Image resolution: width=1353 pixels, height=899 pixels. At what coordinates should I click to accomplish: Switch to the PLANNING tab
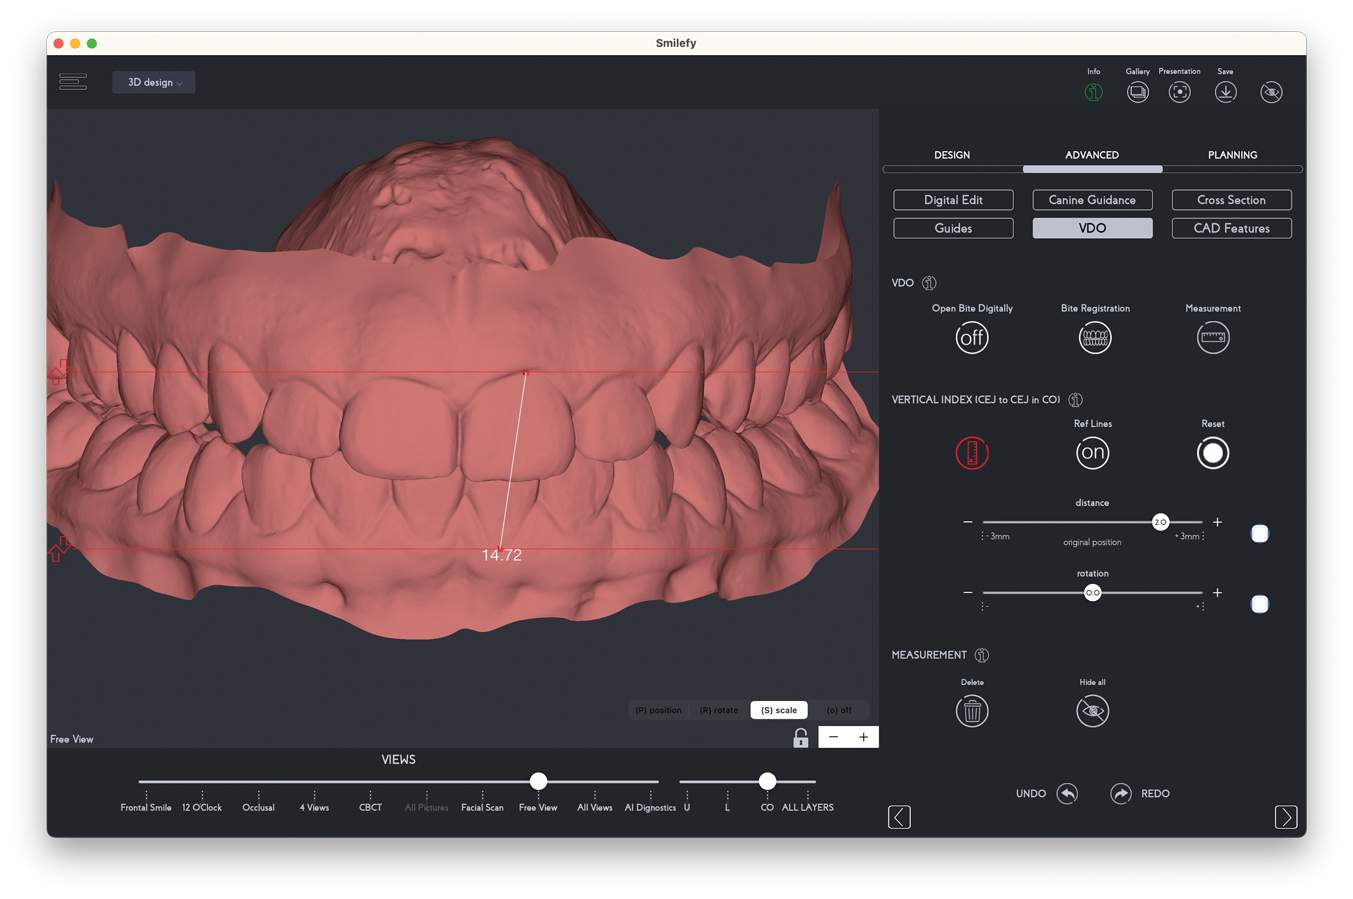tap(1232, 155)
